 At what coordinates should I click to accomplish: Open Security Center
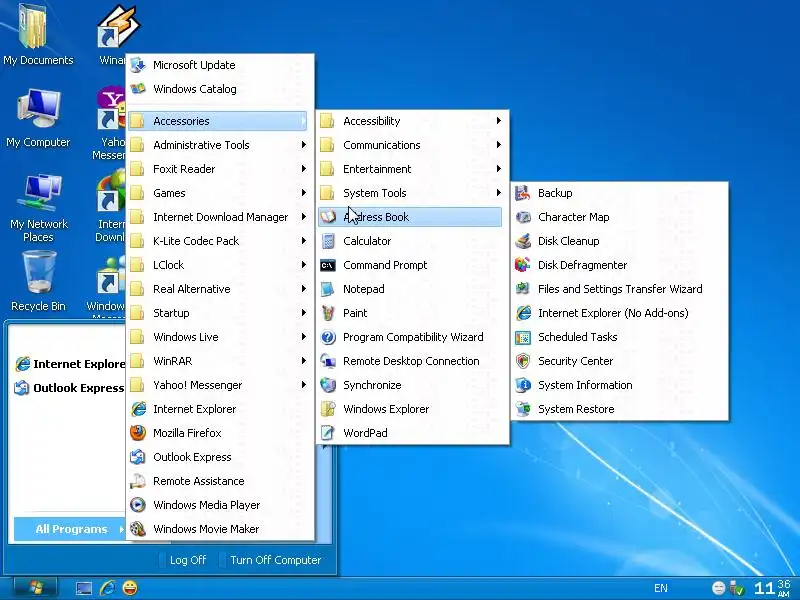pyautogui.click(x=619, y=361)
